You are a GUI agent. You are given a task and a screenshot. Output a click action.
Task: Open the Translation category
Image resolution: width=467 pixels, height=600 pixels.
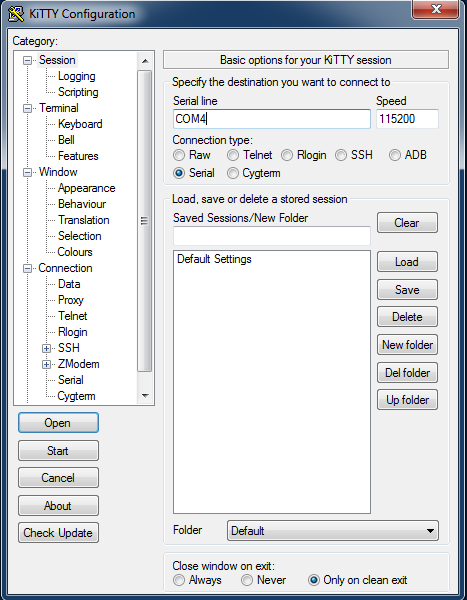[84, 220]
